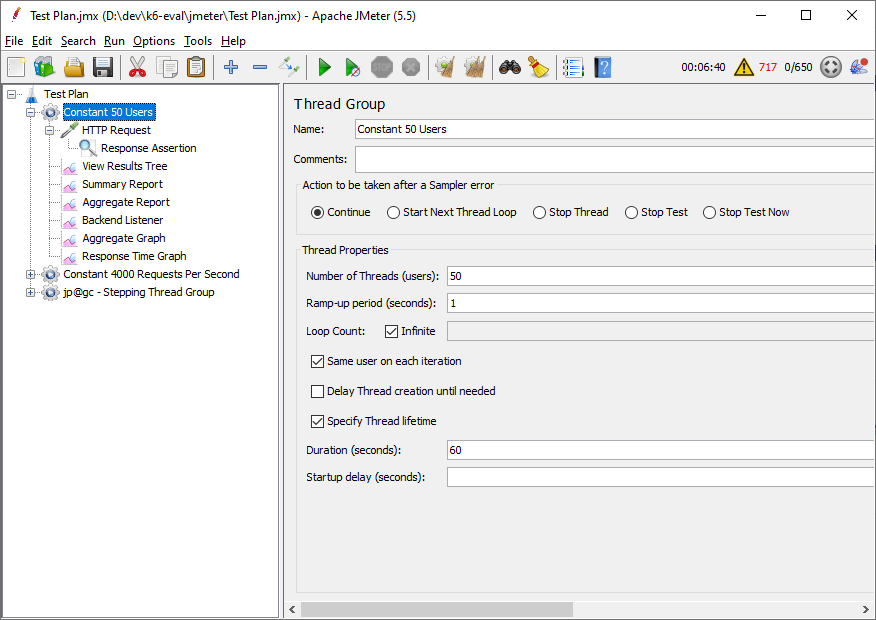876x620 pixels.
Task: Click the scroll left arrow
Action: click(x=292, y=609)
